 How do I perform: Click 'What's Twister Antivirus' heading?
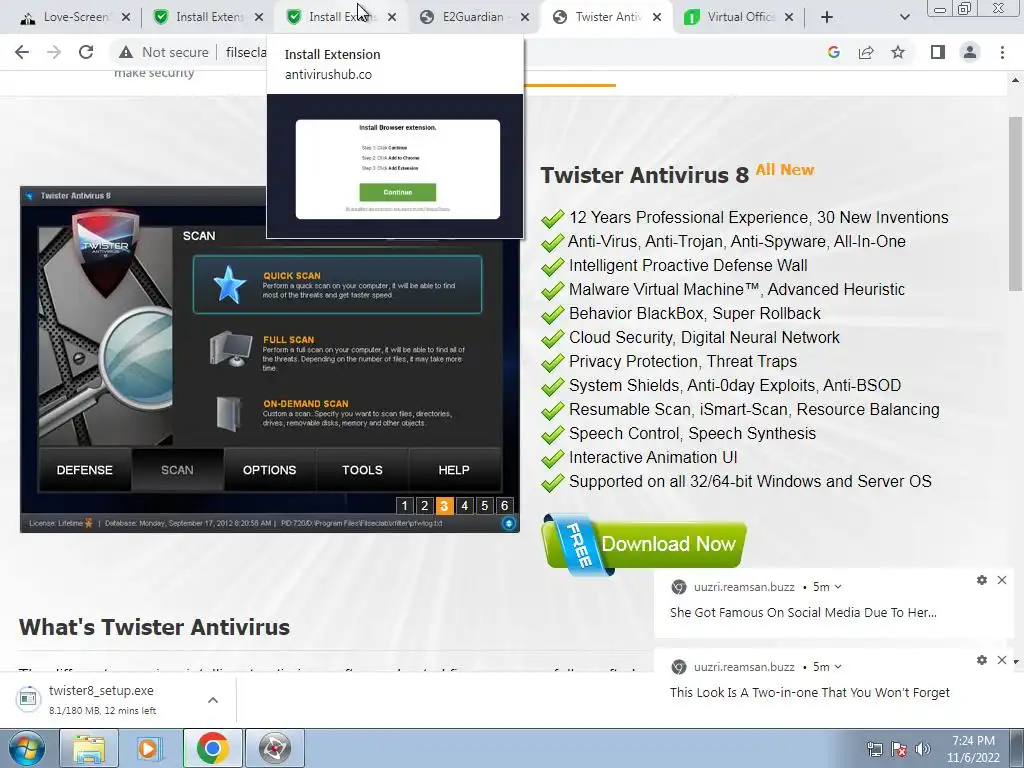pos(154,627)
